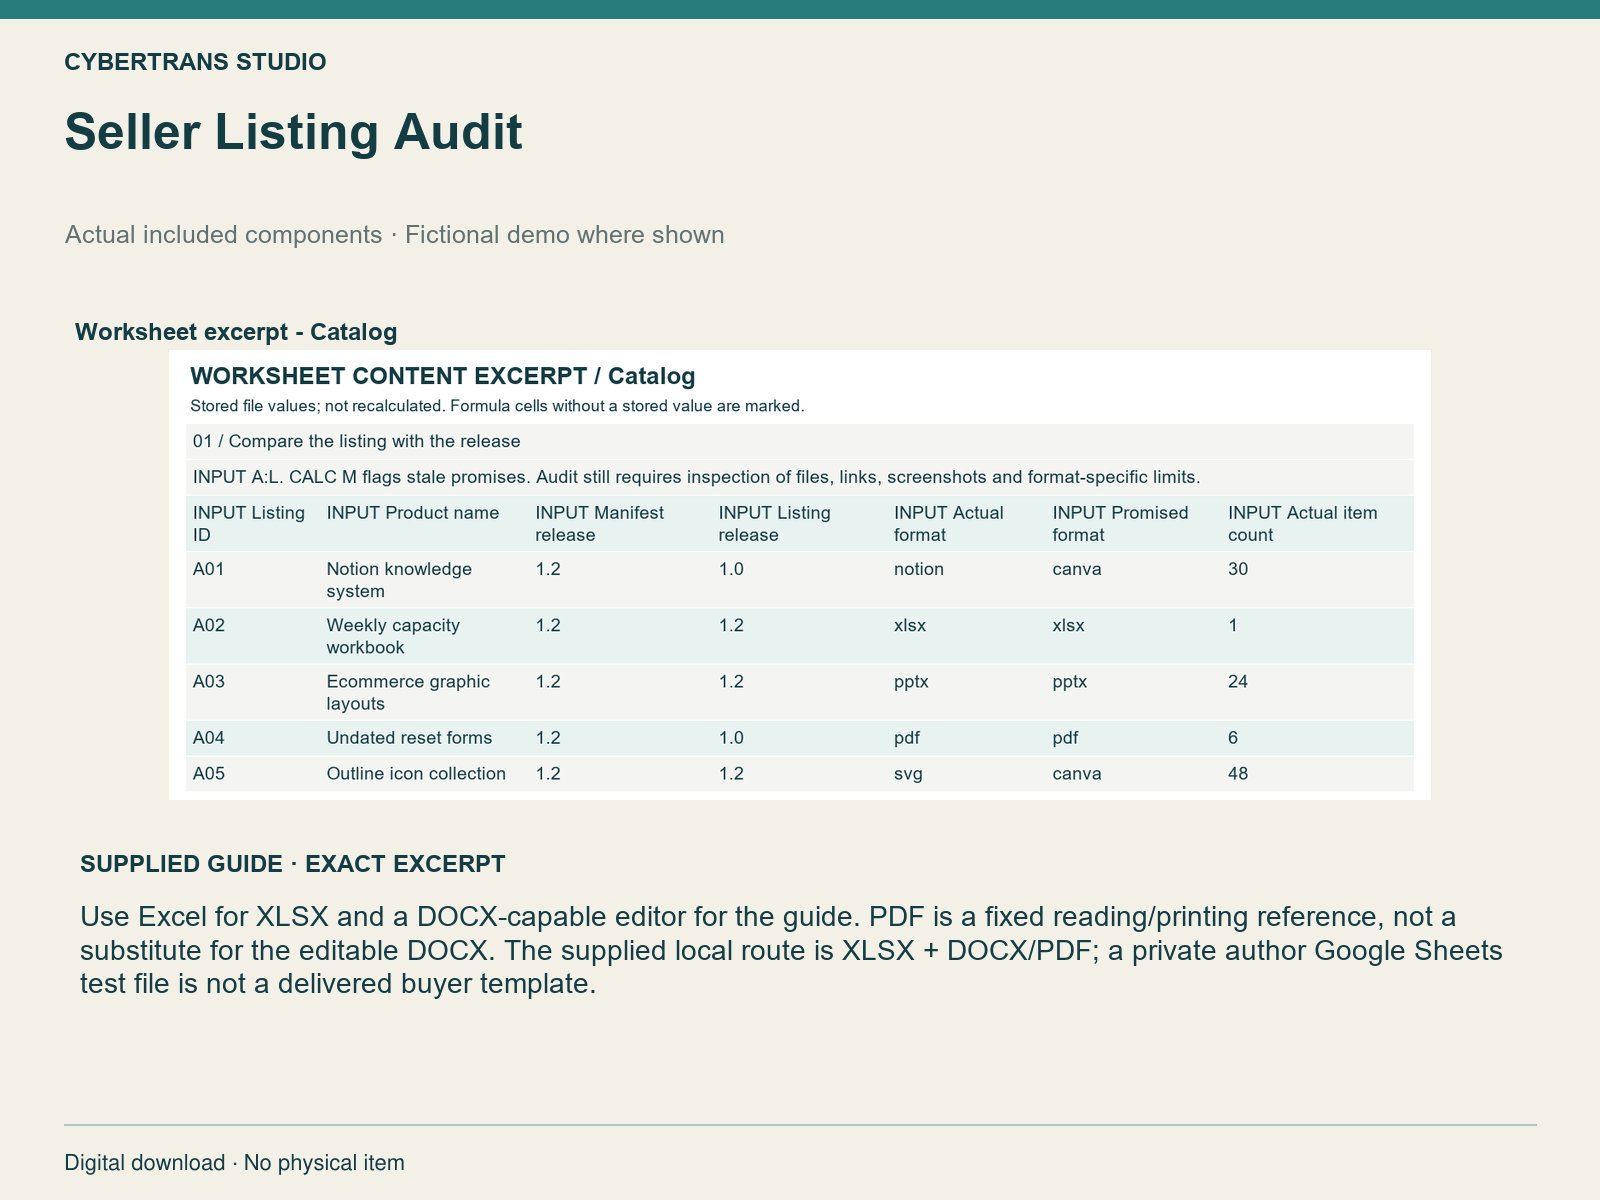Click the 'svg' actual format cell
The width and height of the screenshot is (1600, 1200).
tap(908, 774)
